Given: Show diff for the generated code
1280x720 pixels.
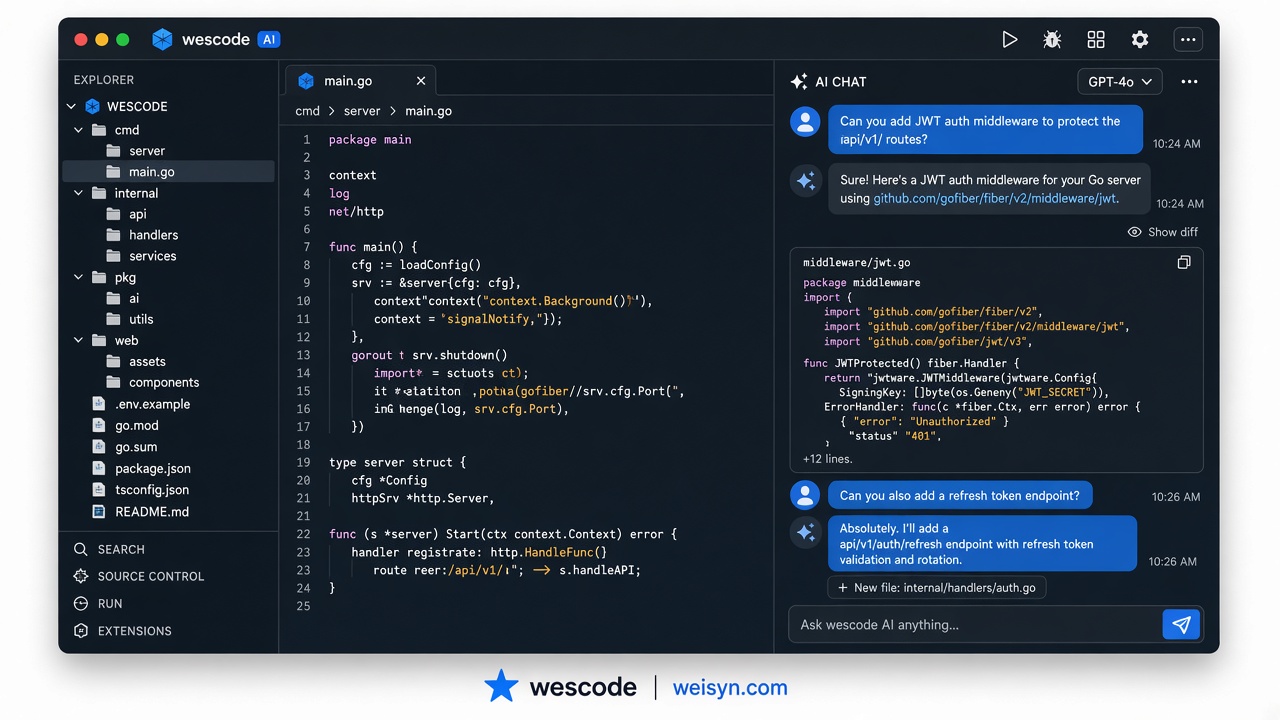Looking at the screenshot, I should click(1162, 232).
